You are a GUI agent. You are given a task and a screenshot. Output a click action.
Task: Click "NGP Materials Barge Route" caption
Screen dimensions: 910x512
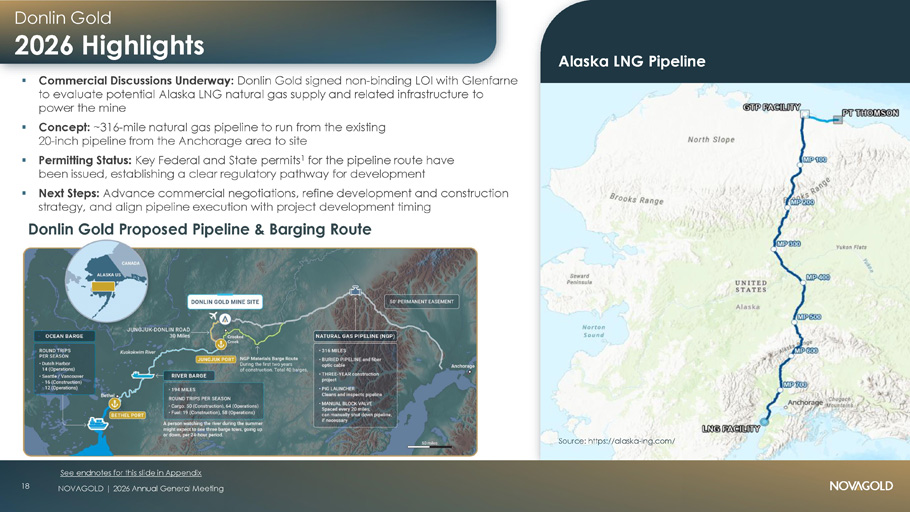[269, 358]
